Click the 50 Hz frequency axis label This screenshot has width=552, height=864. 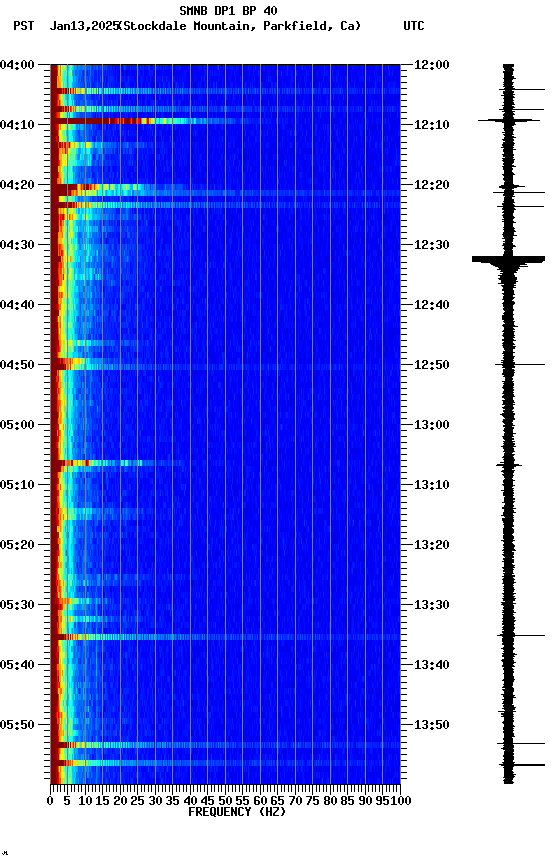pyautogui.click(x=225, y=801)
